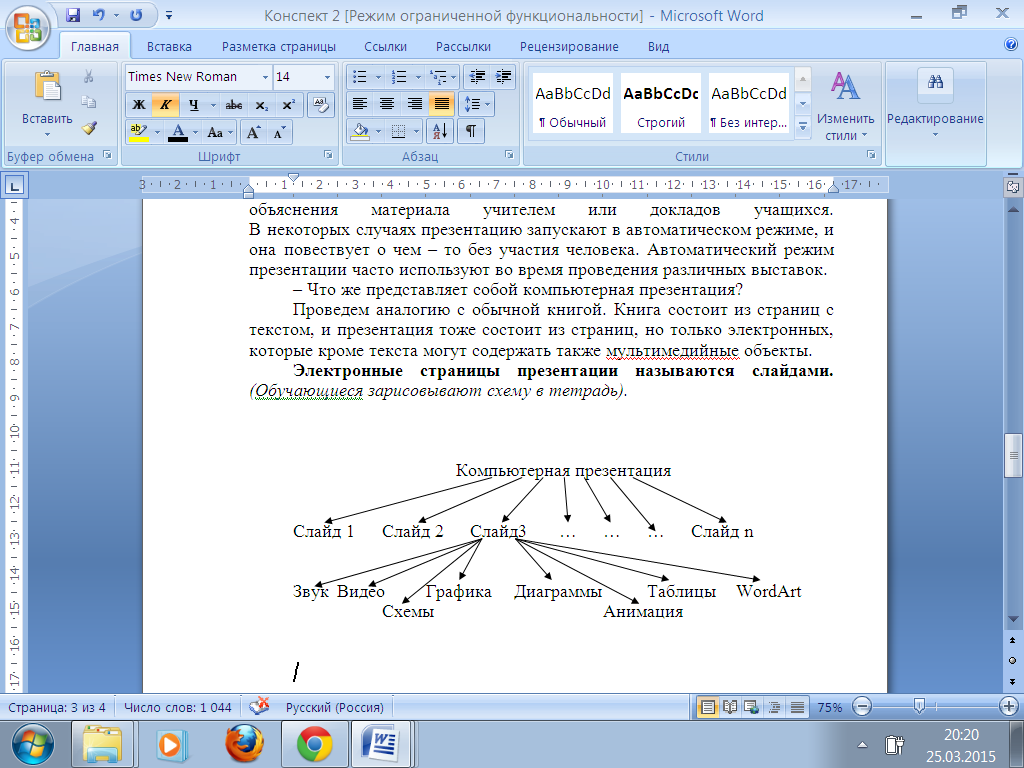Expand styles gallery More arrow

(x=803, y=126)
